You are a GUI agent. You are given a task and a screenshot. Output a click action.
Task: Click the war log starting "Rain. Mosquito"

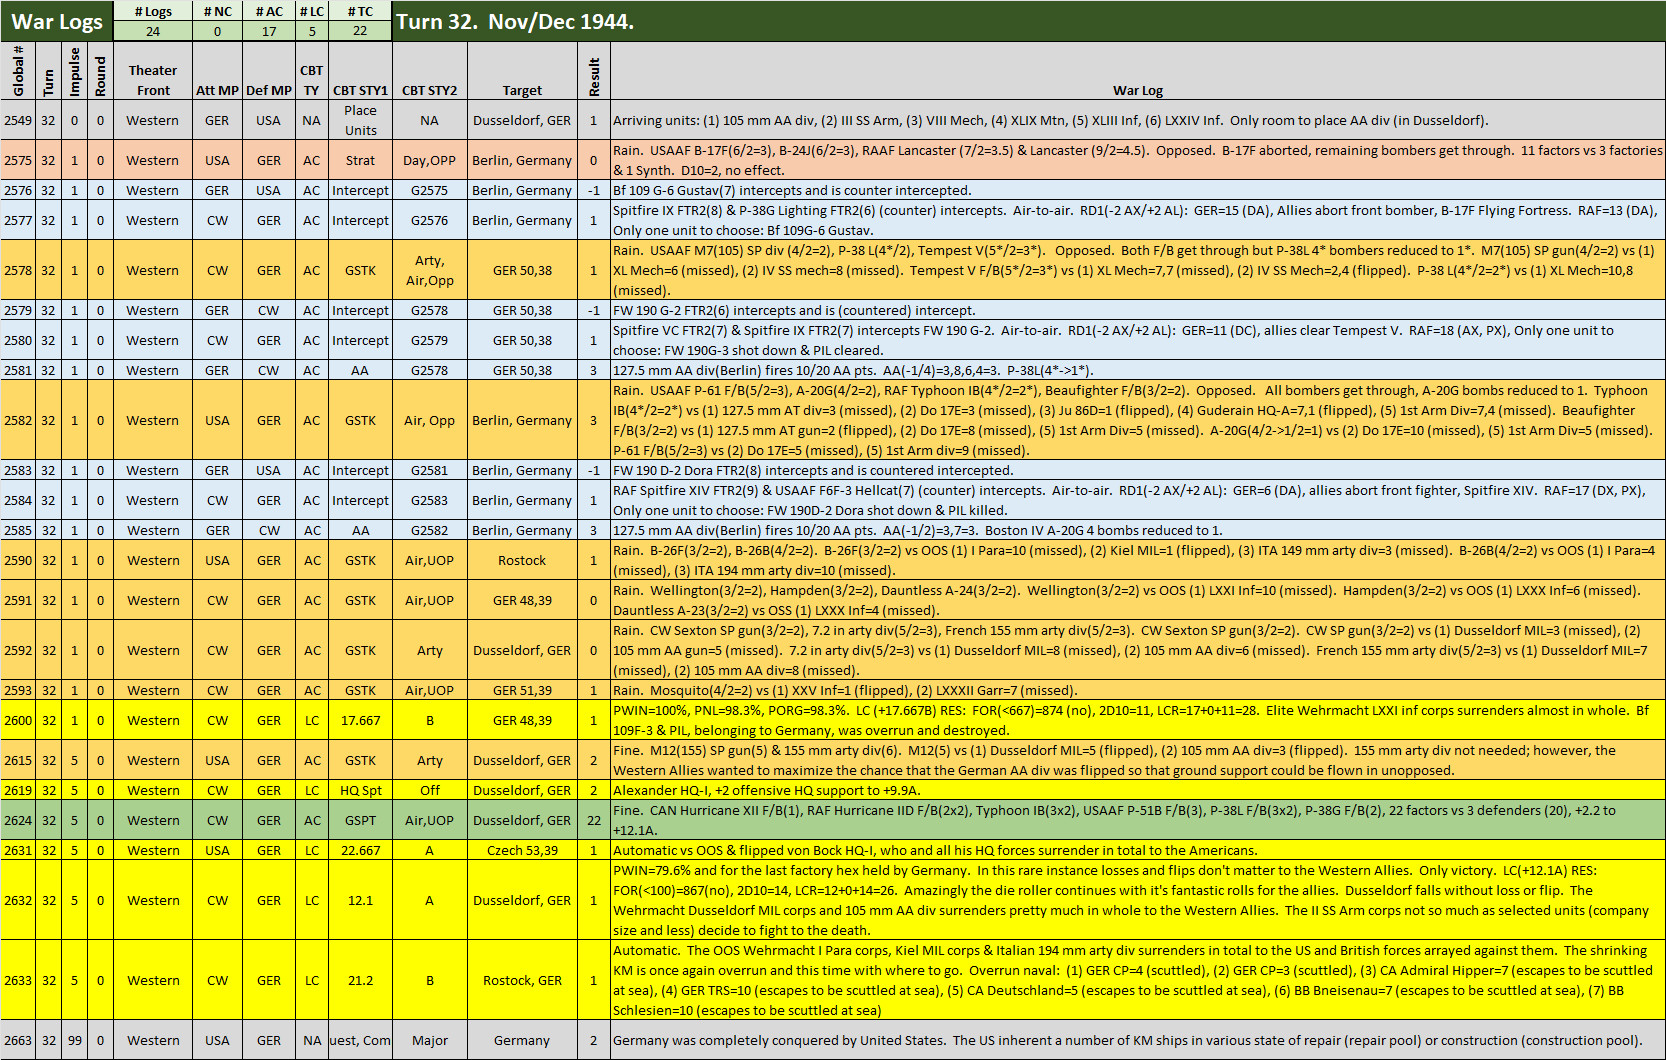(1138, 690)
